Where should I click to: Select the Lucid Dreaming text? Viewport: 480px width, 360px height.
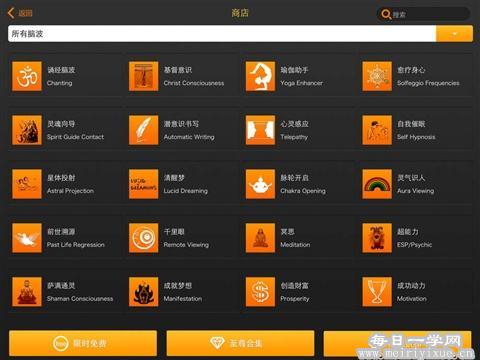185,191
